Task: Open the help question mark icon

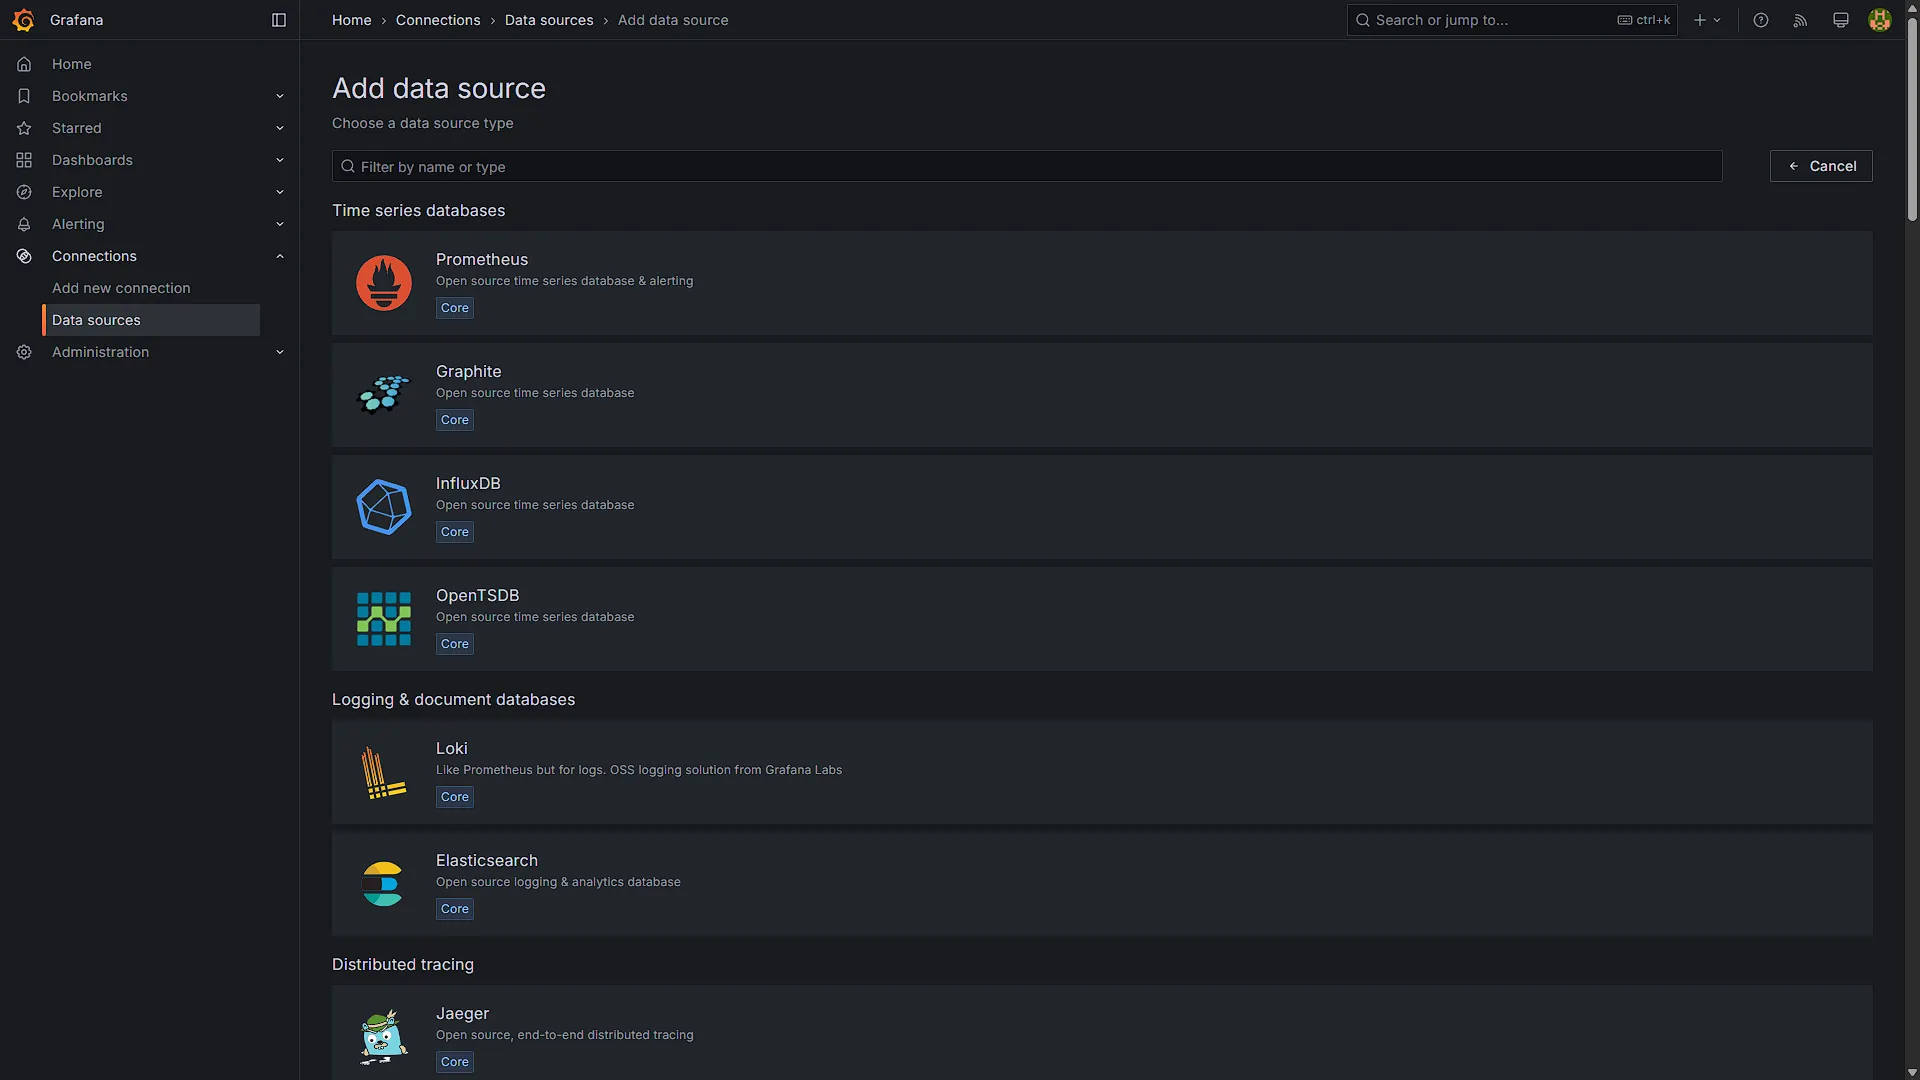Action: coord(1761,20)
